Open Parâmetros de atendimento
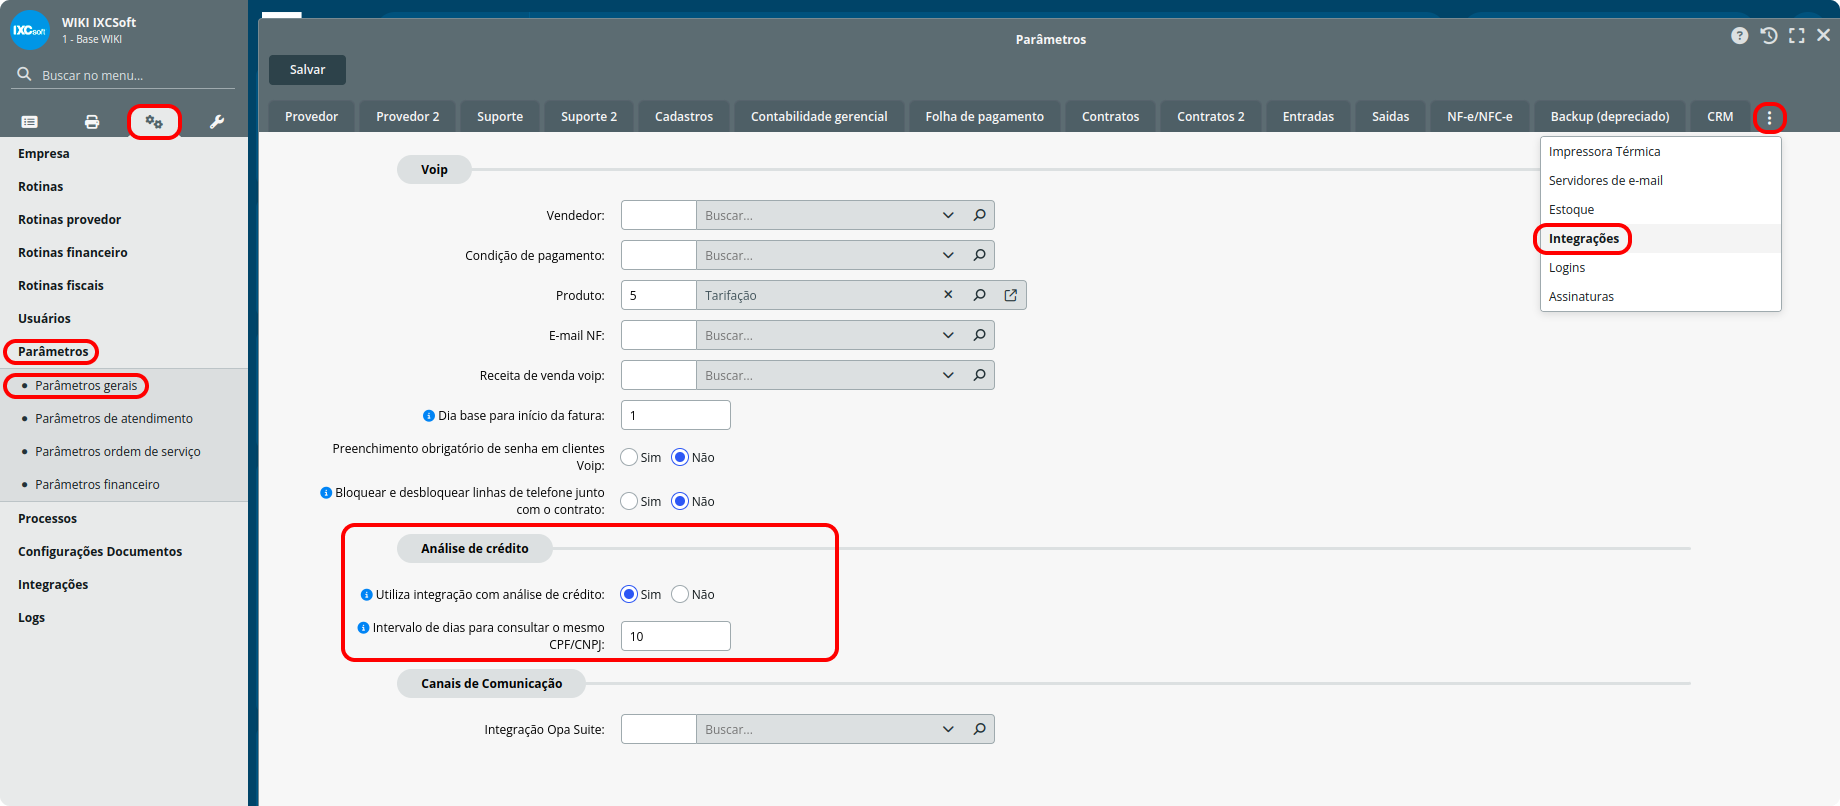The height and width of the screenshot is (806, 1840). [x=114, y=418]
